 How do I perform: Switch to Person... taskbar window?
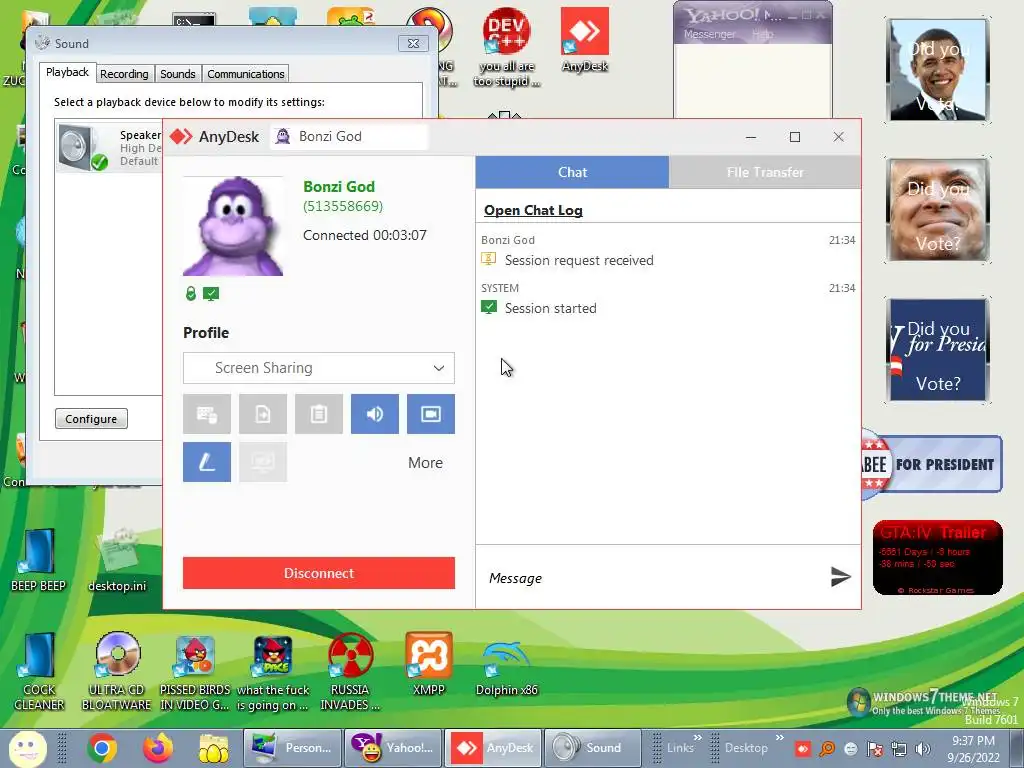292,748
